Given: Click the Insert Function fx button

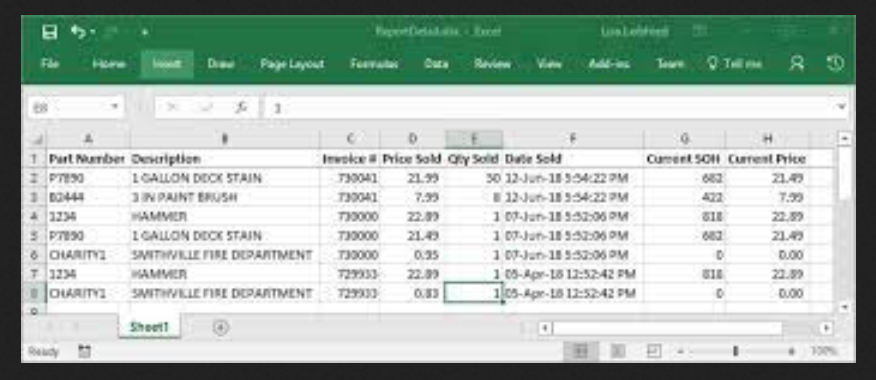Looking at the screenshot, I should click(241, 107).
